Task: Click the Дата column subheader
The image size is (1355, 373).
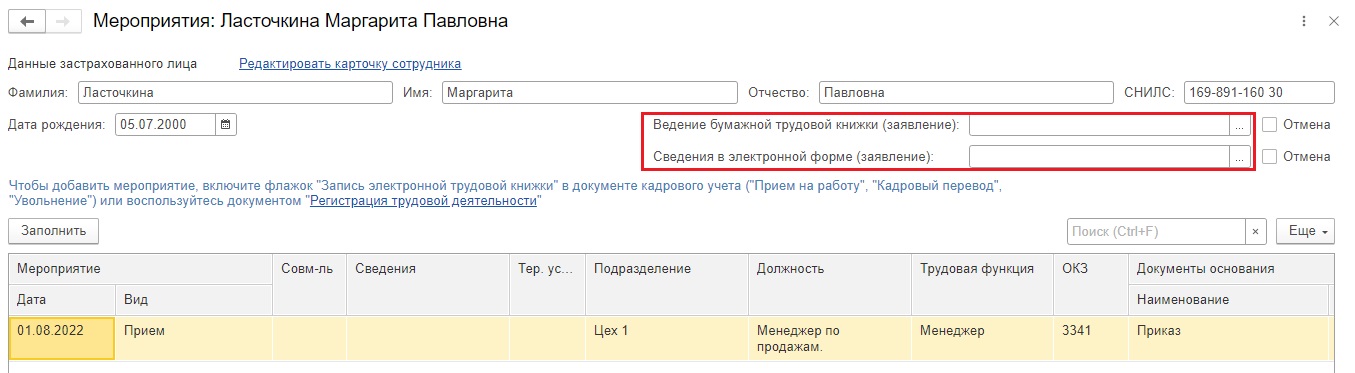Action: [x=62, y=300]
